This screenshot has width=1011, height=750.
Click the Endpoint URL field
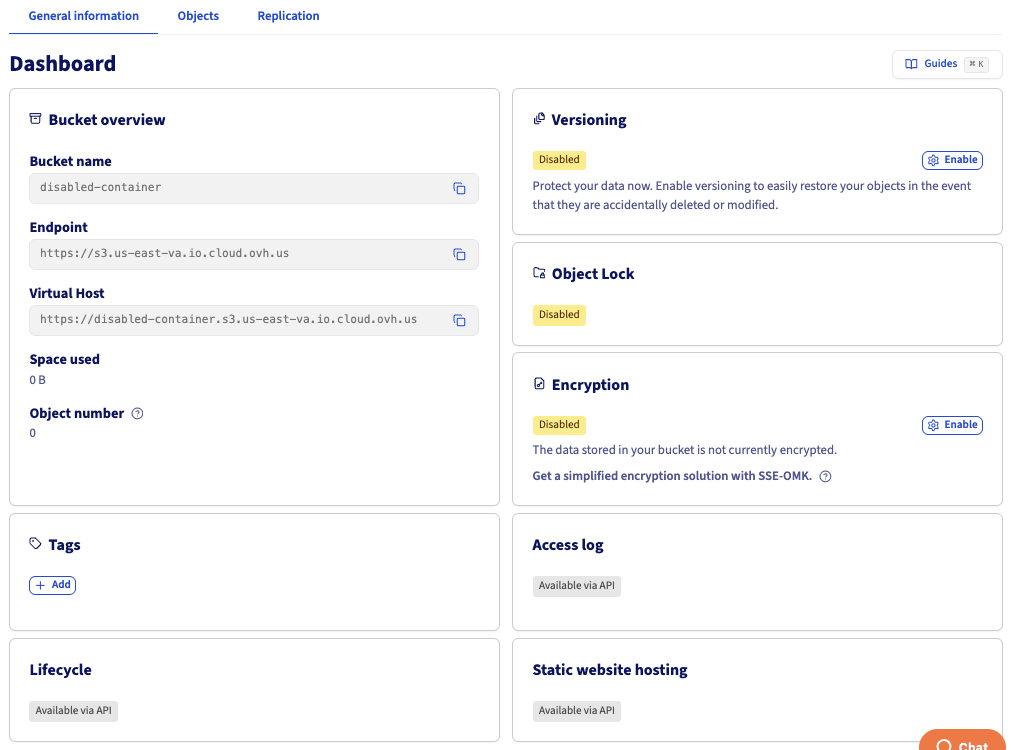pyautogui.click(x=254, y=254)
